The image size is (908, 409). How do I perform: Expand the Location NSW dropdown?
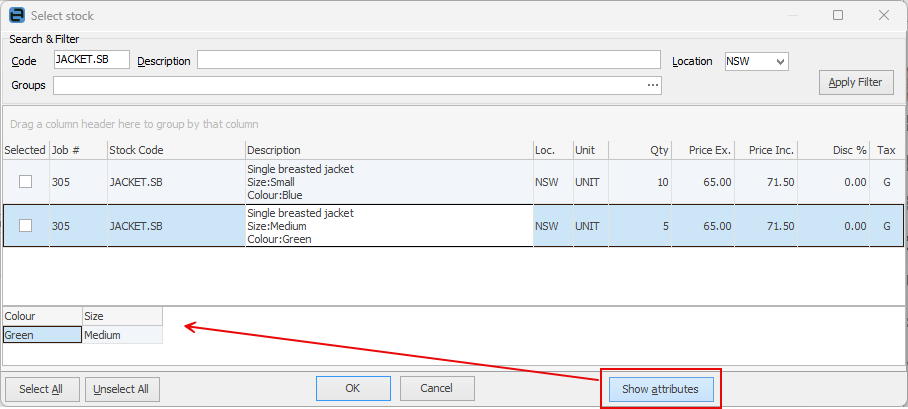pos(781,61)
